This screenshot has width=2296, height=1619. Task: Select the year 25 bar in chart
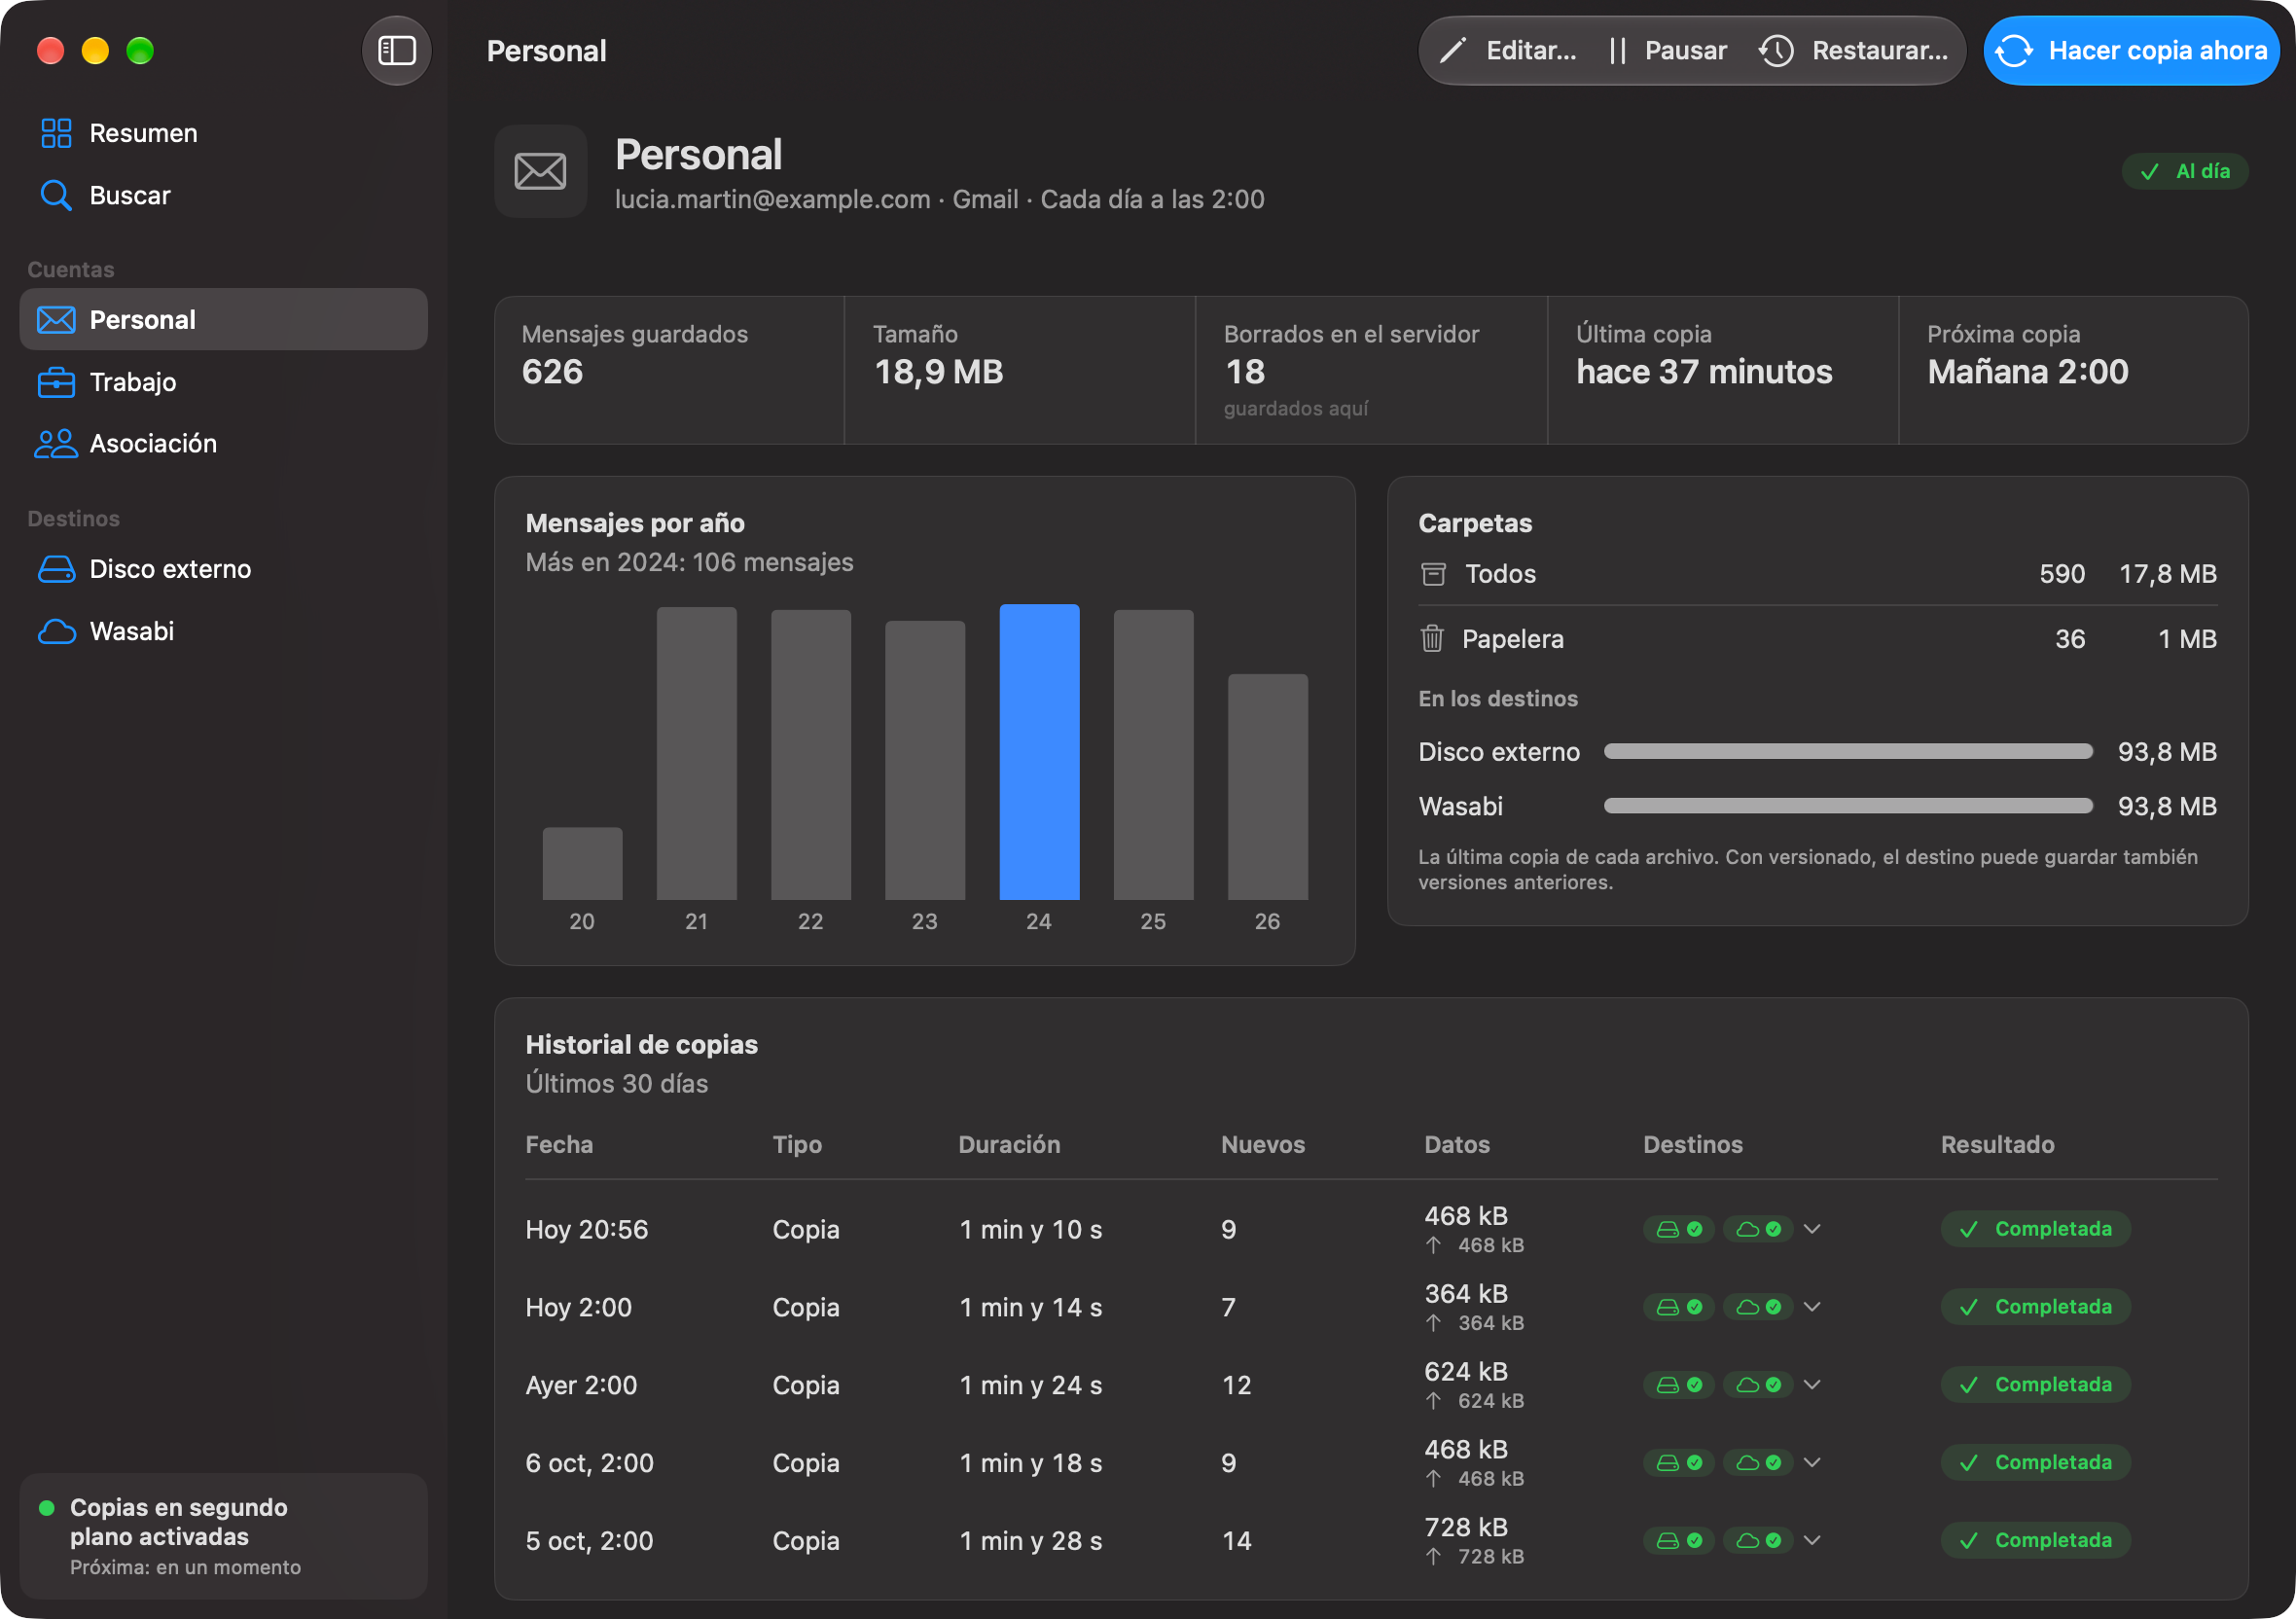(x=1153, y=754)
